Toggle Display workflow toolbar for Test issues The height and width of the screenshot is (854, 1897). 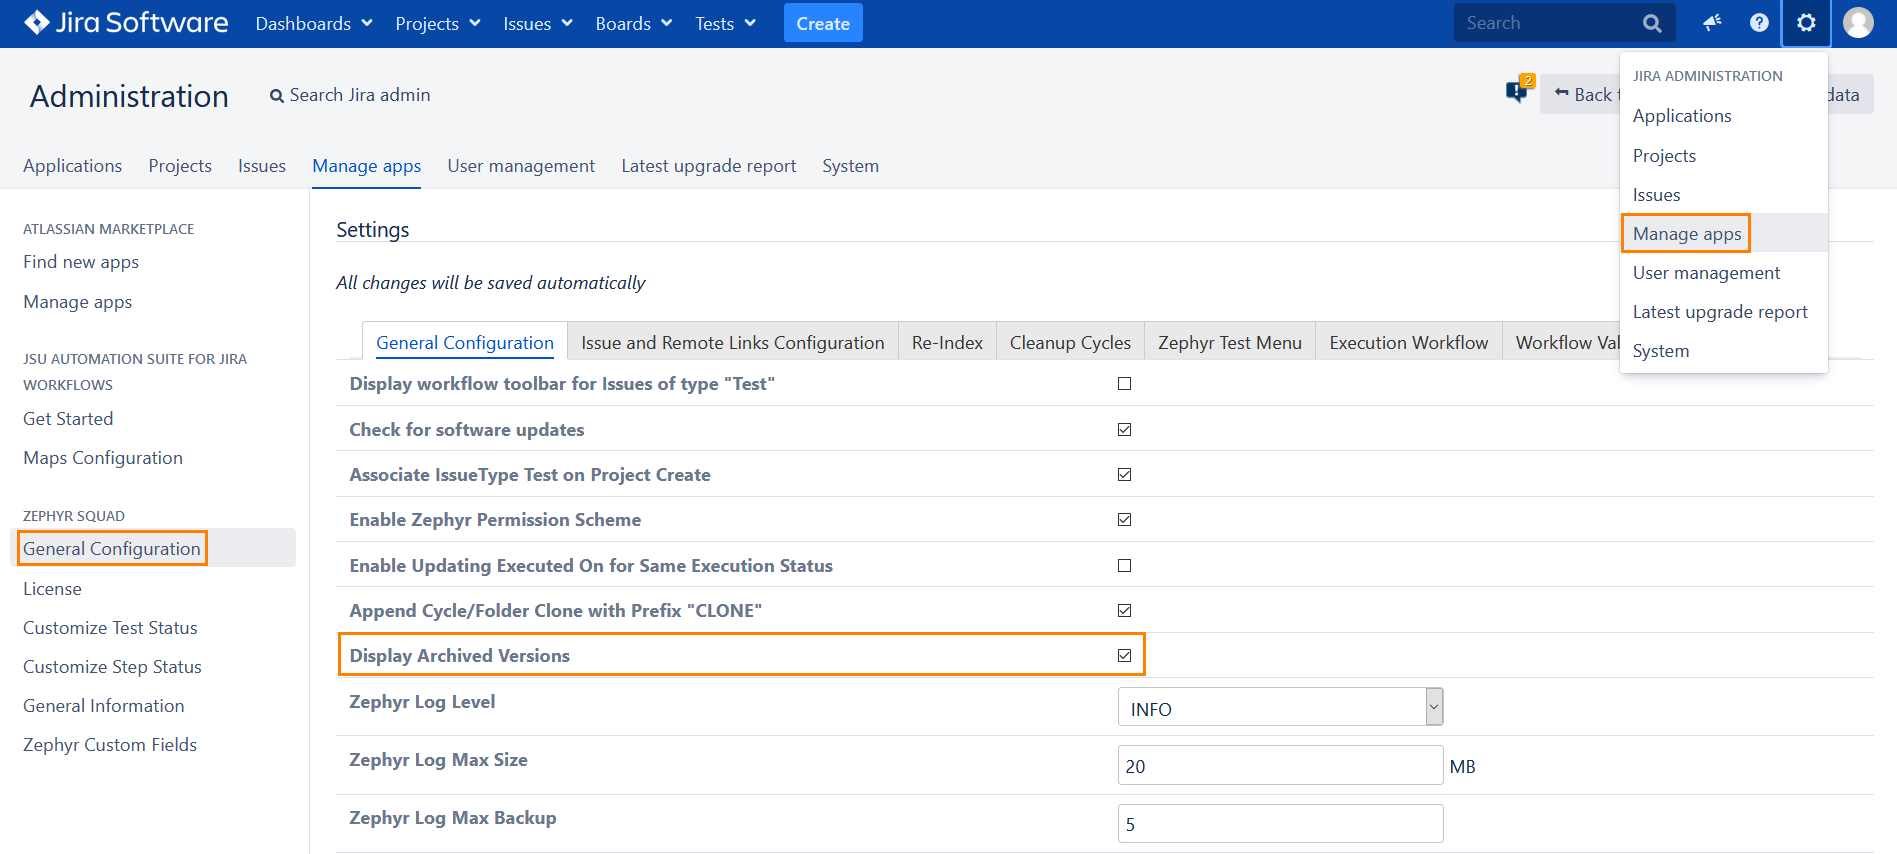1124,384
